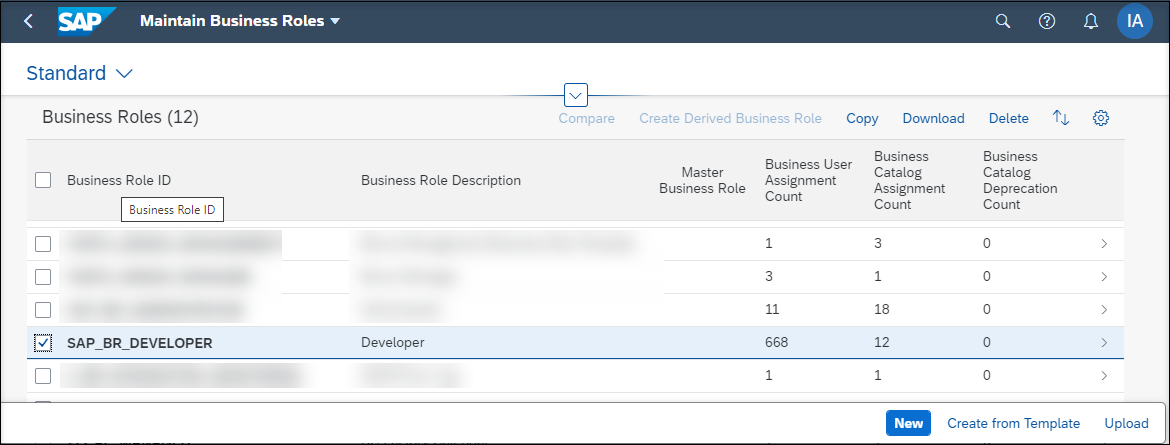Click the 12 catalog count cell
1170x445 pixels.
pyautogui.click(x=881, y=343)
